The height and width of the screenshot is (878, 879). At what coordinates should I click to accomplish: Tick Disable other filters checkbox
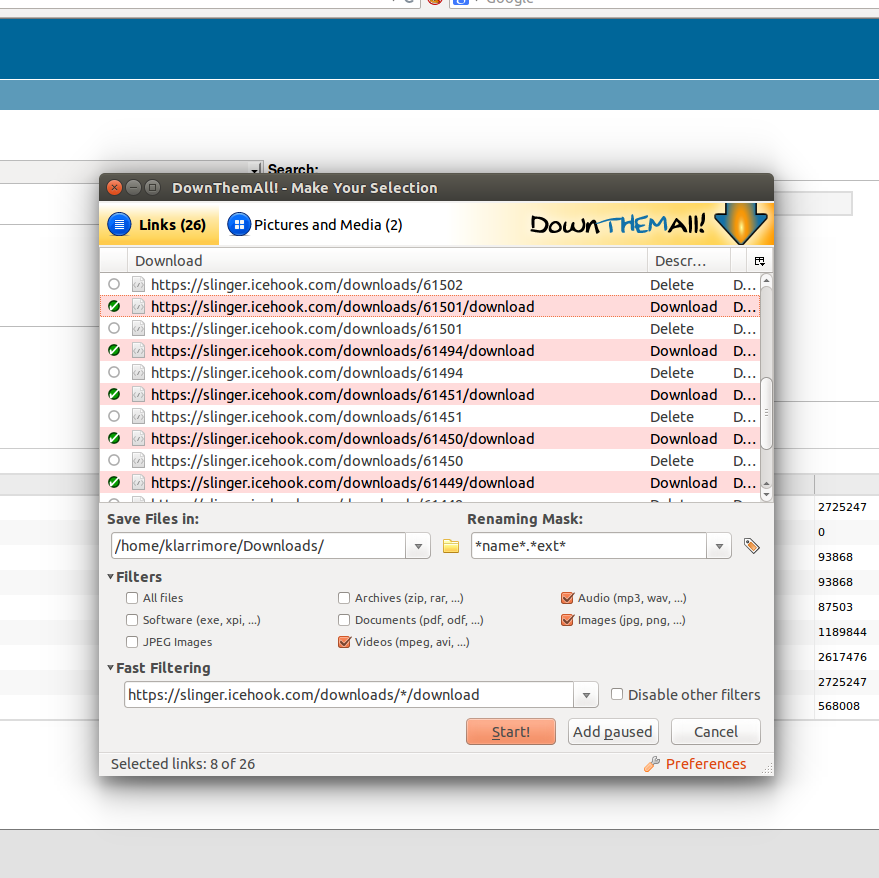coord(617,694)
